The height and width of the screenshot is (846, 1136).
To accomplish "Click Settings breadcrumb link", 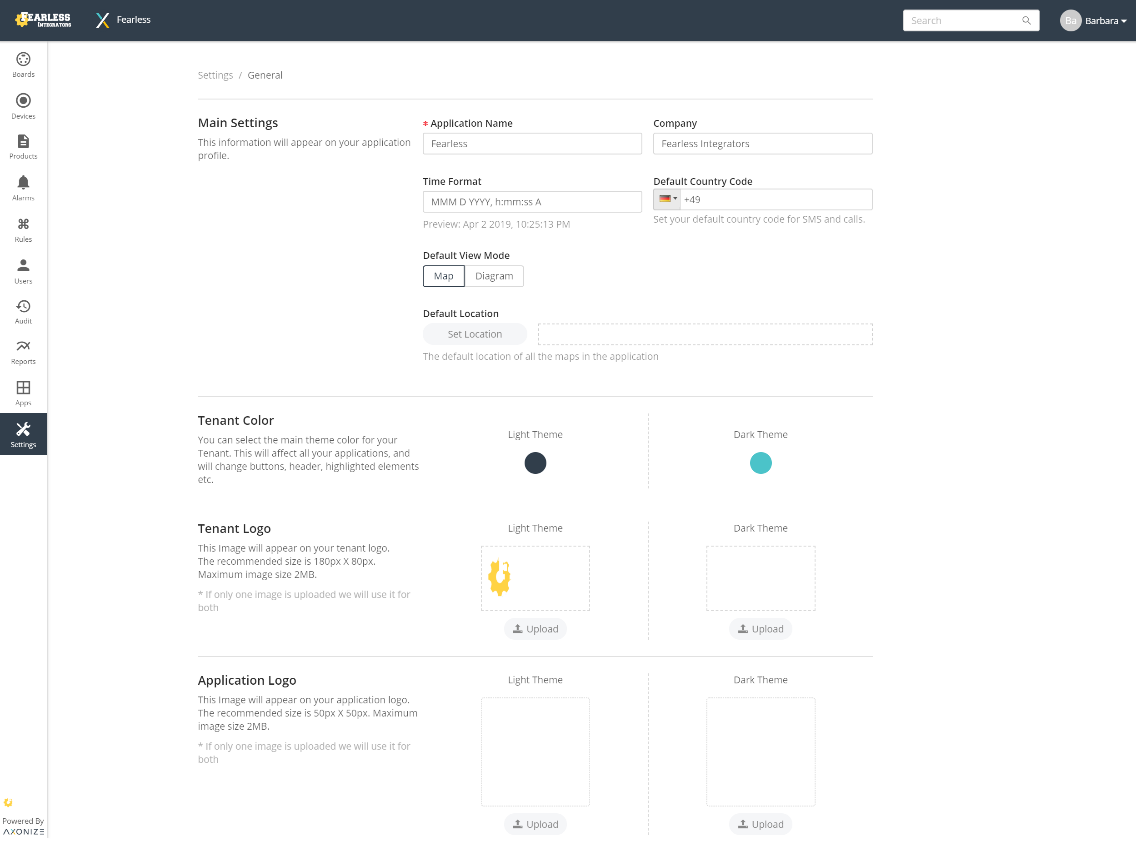I will [x=215, y=75].
